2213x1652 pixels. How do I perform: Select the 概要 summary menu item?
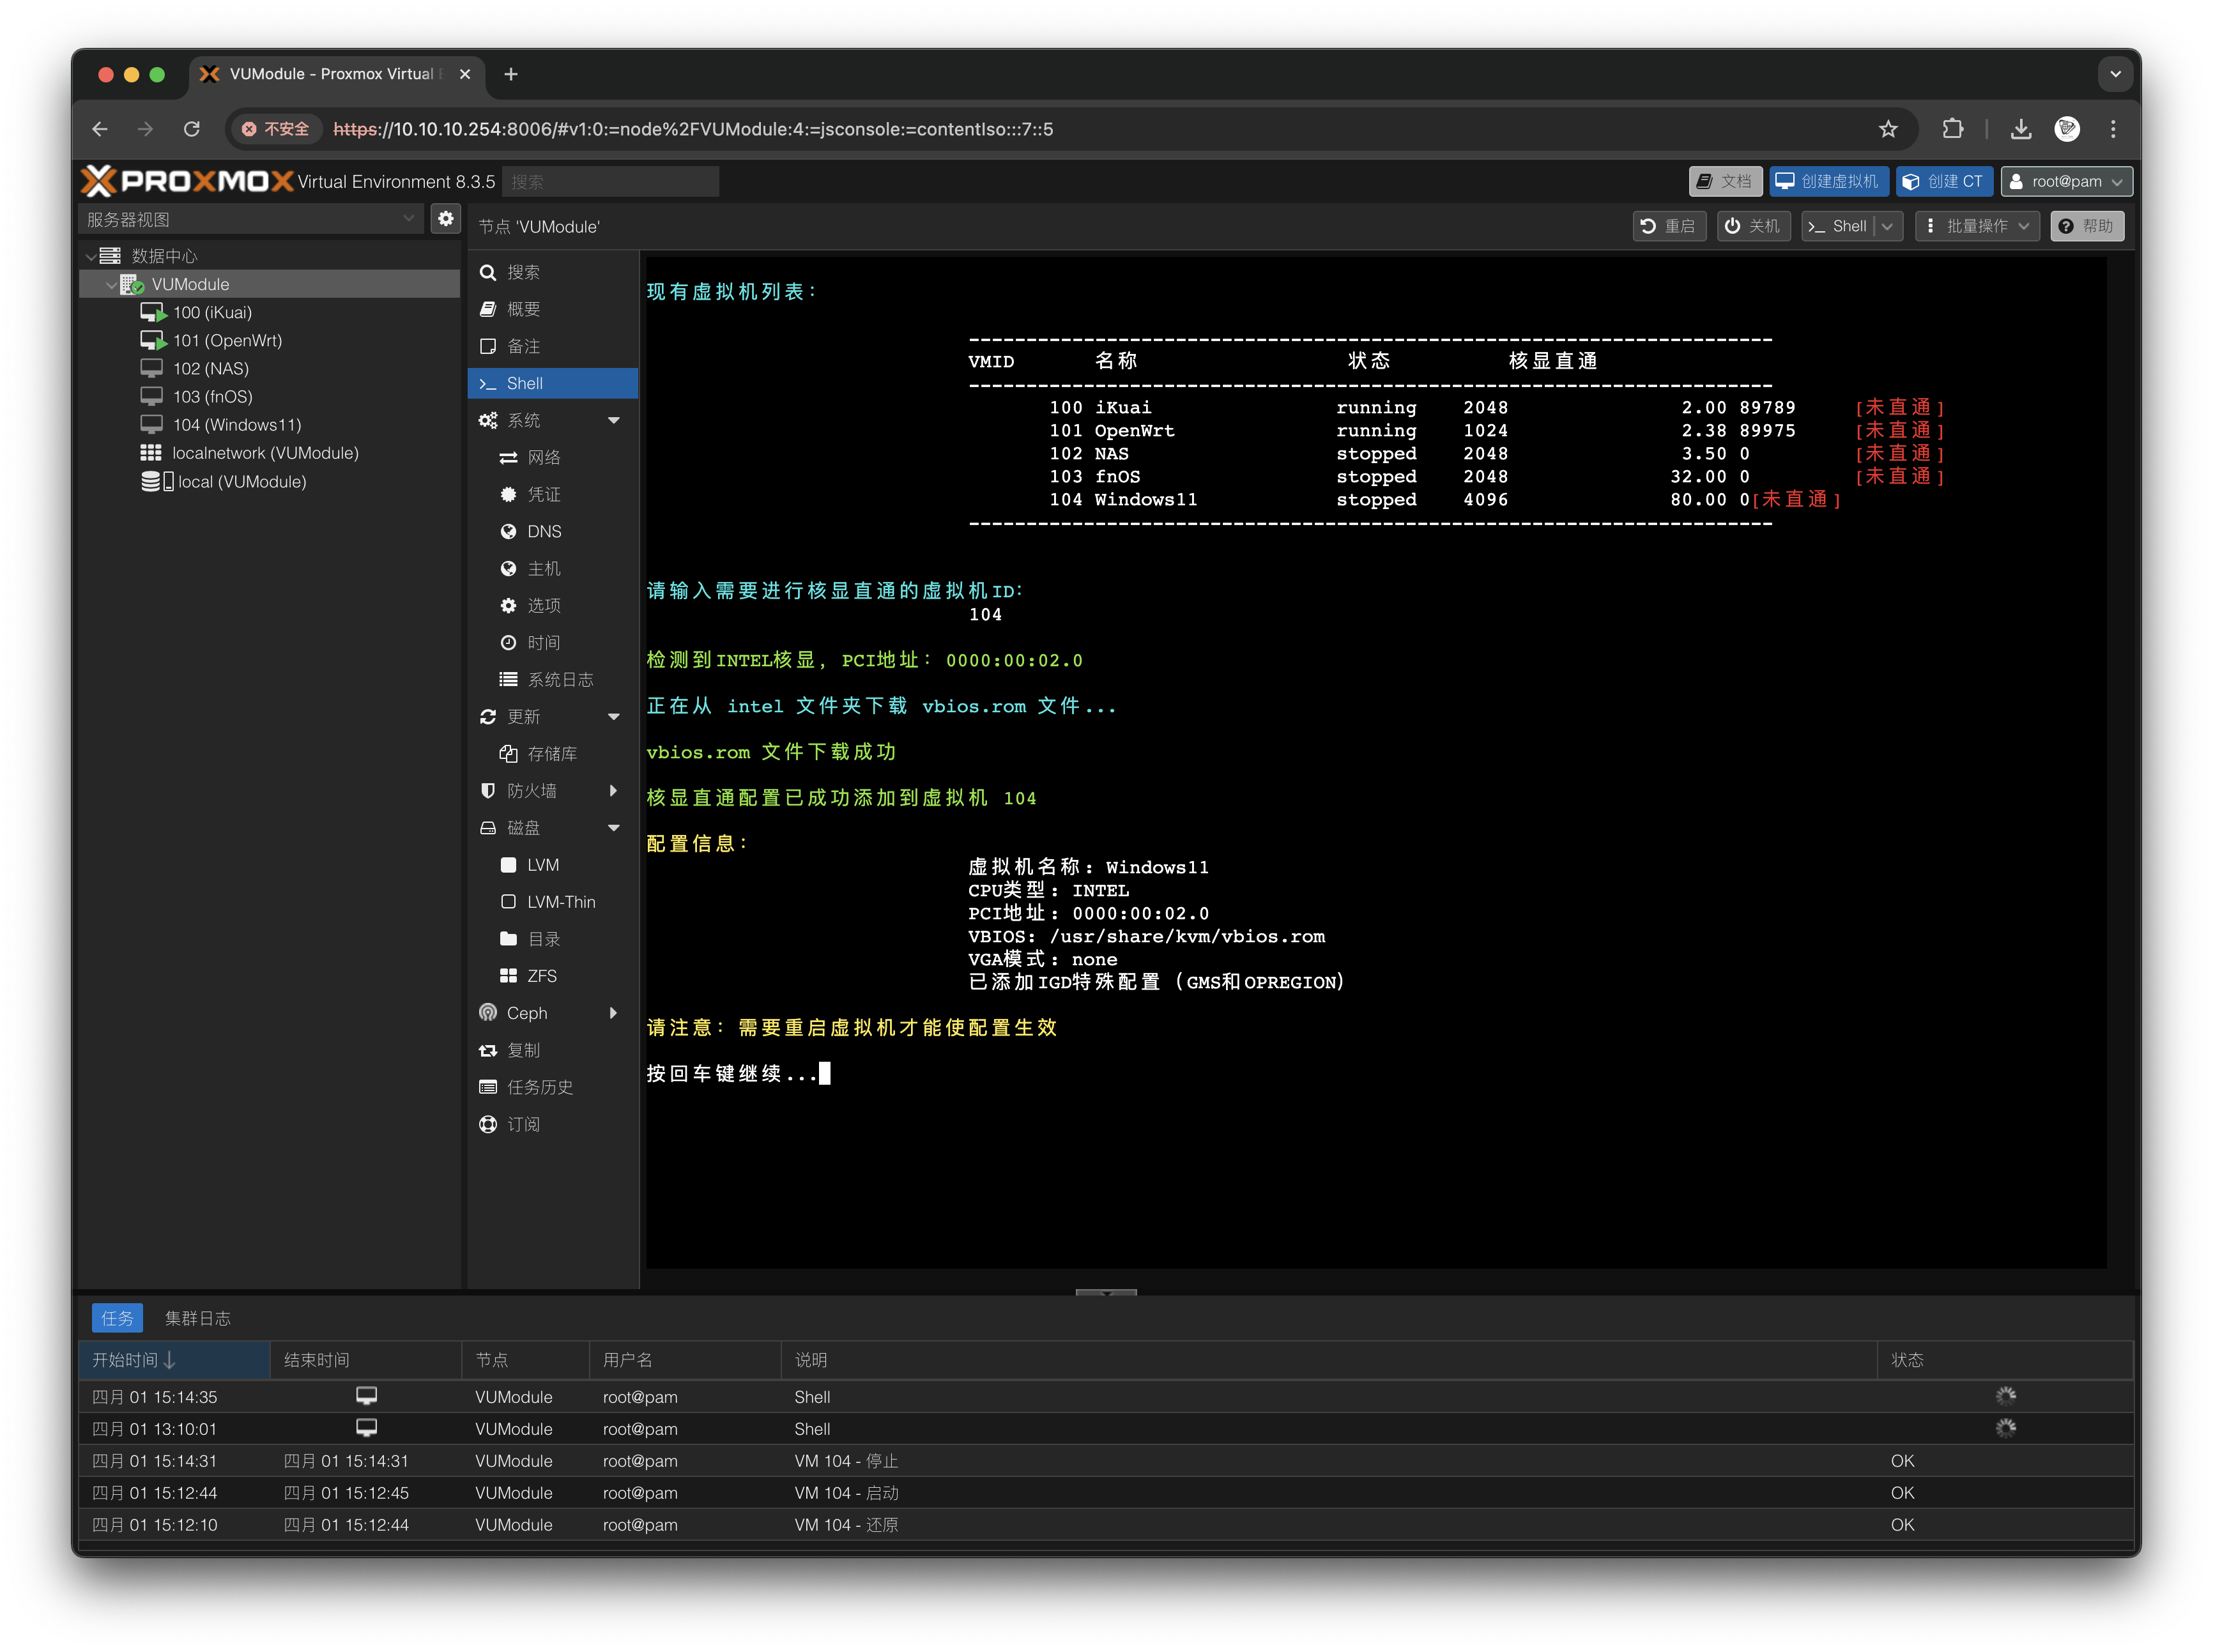coord(523,309)
